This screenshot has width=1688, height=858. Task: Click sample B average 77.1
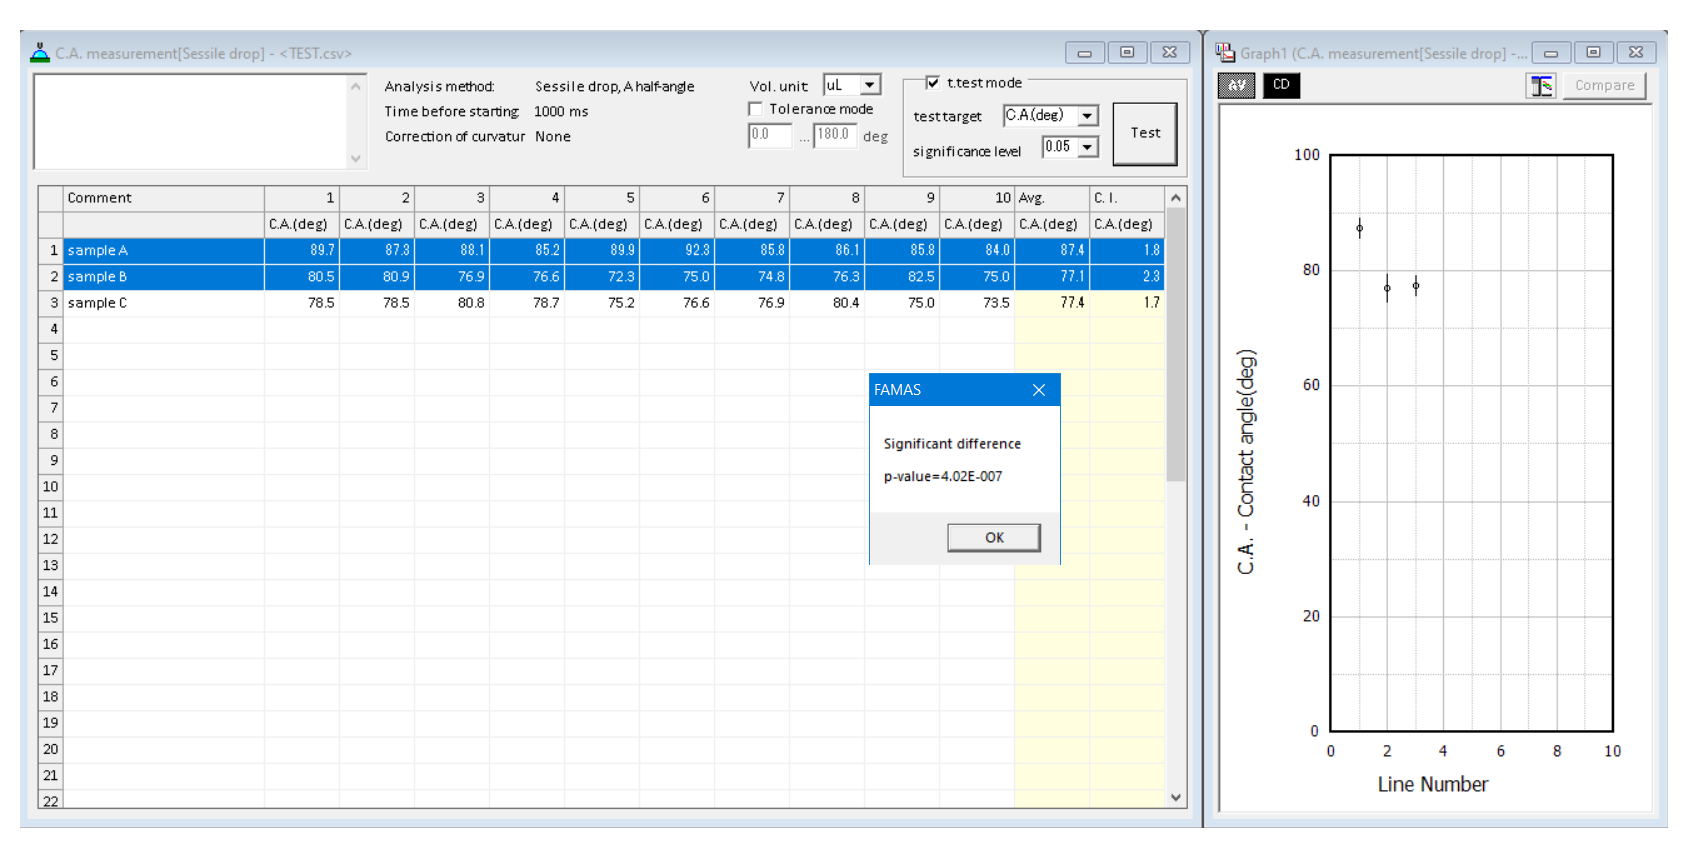pos(1052,277)
